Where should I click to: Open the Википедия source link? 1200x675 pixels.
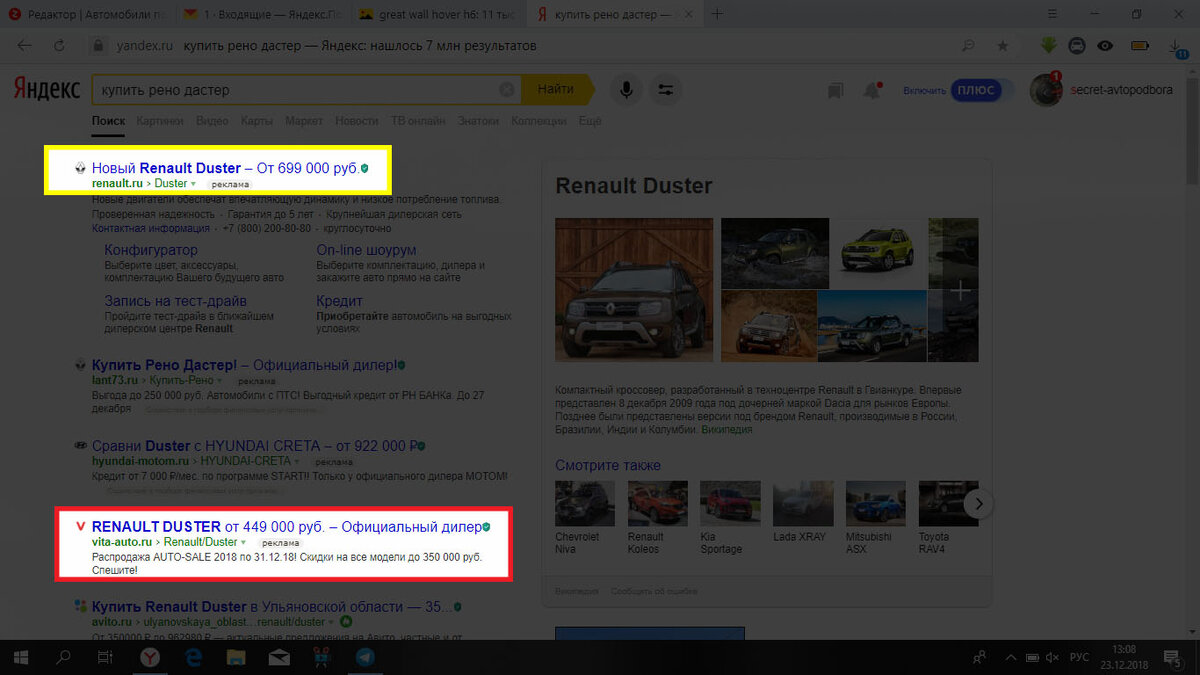[x=727, y=429]
